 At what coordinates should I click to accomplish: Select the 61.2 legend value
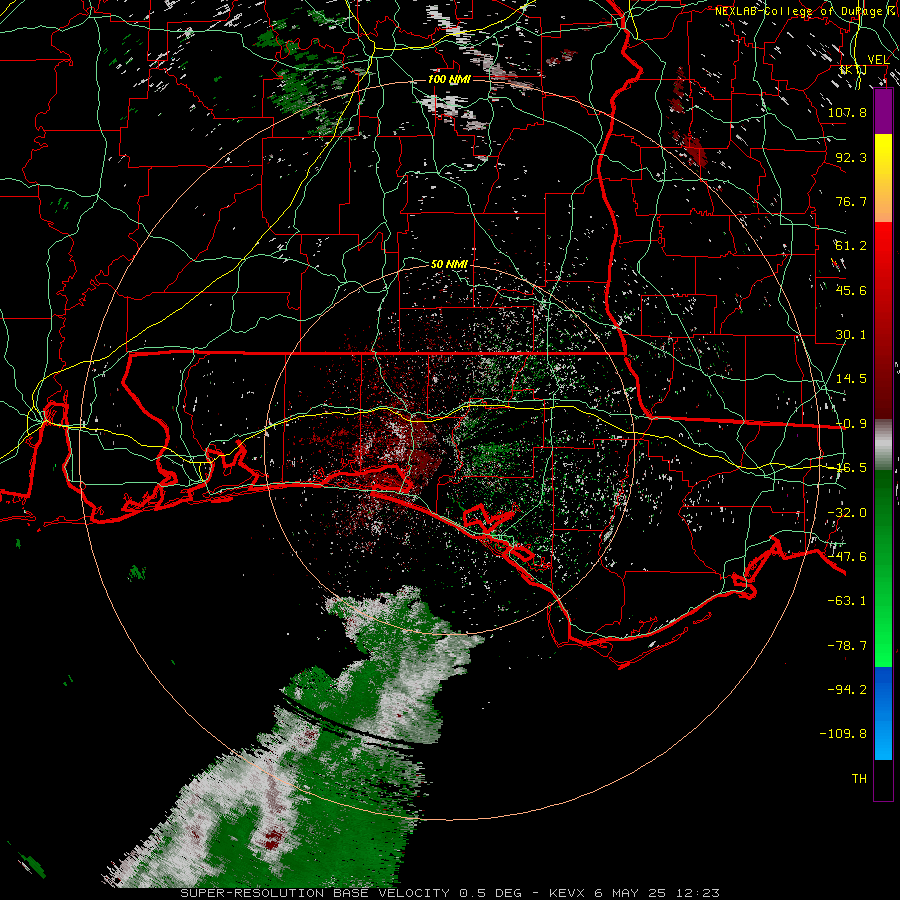point(851,246)
